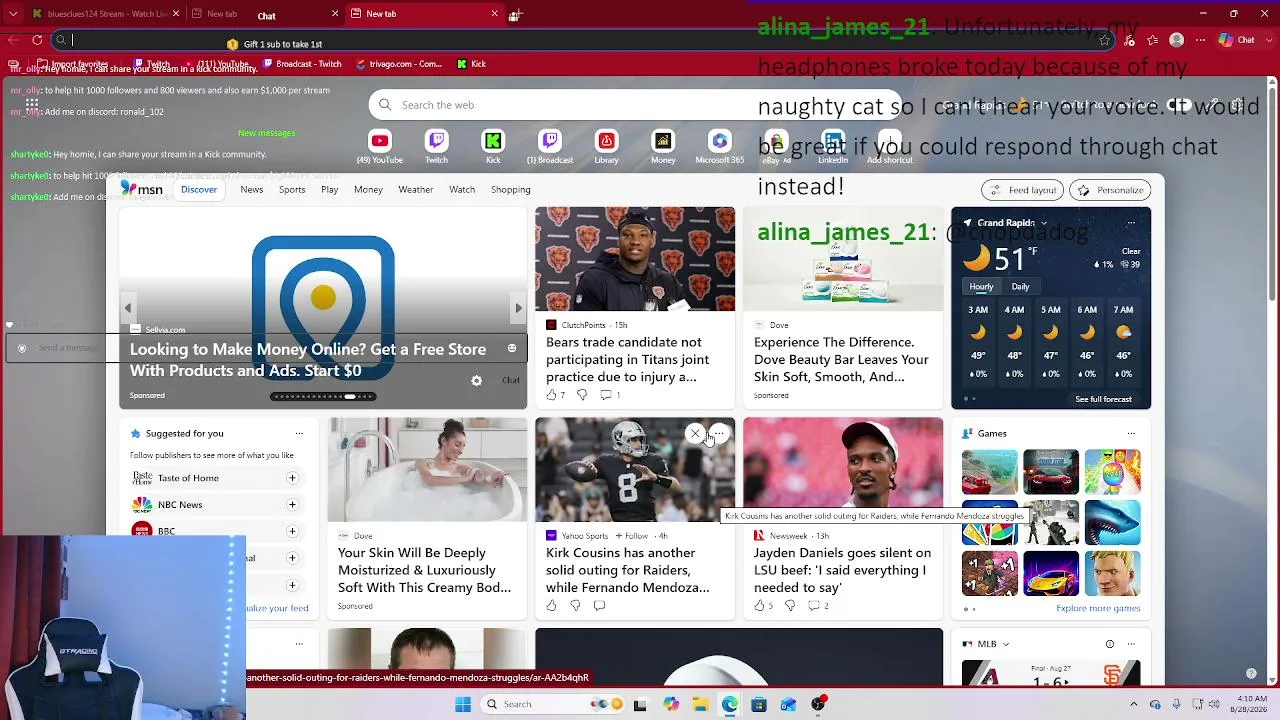This screenshot has height=720, width=1280.
Task: Click the magnifier in the web search box
Action: [385, 105]
